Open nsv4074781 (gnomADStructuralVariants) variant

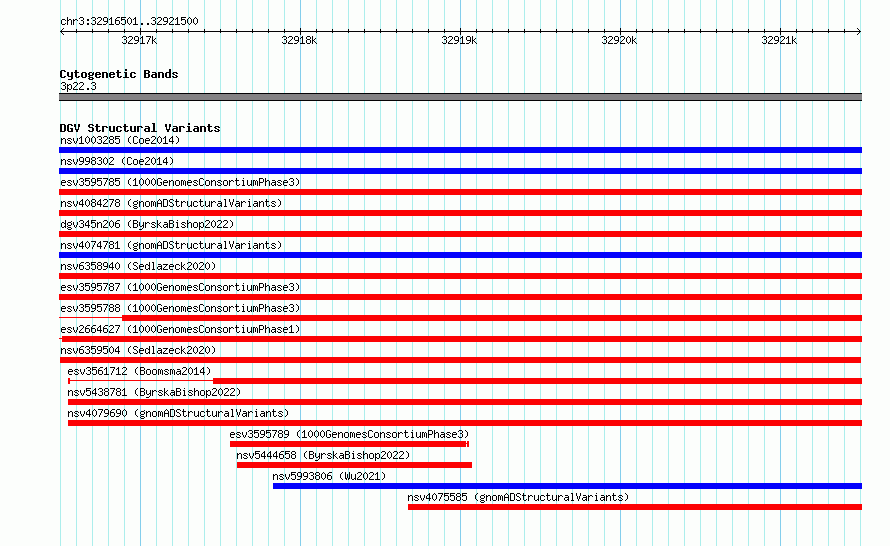coord(171,245)
